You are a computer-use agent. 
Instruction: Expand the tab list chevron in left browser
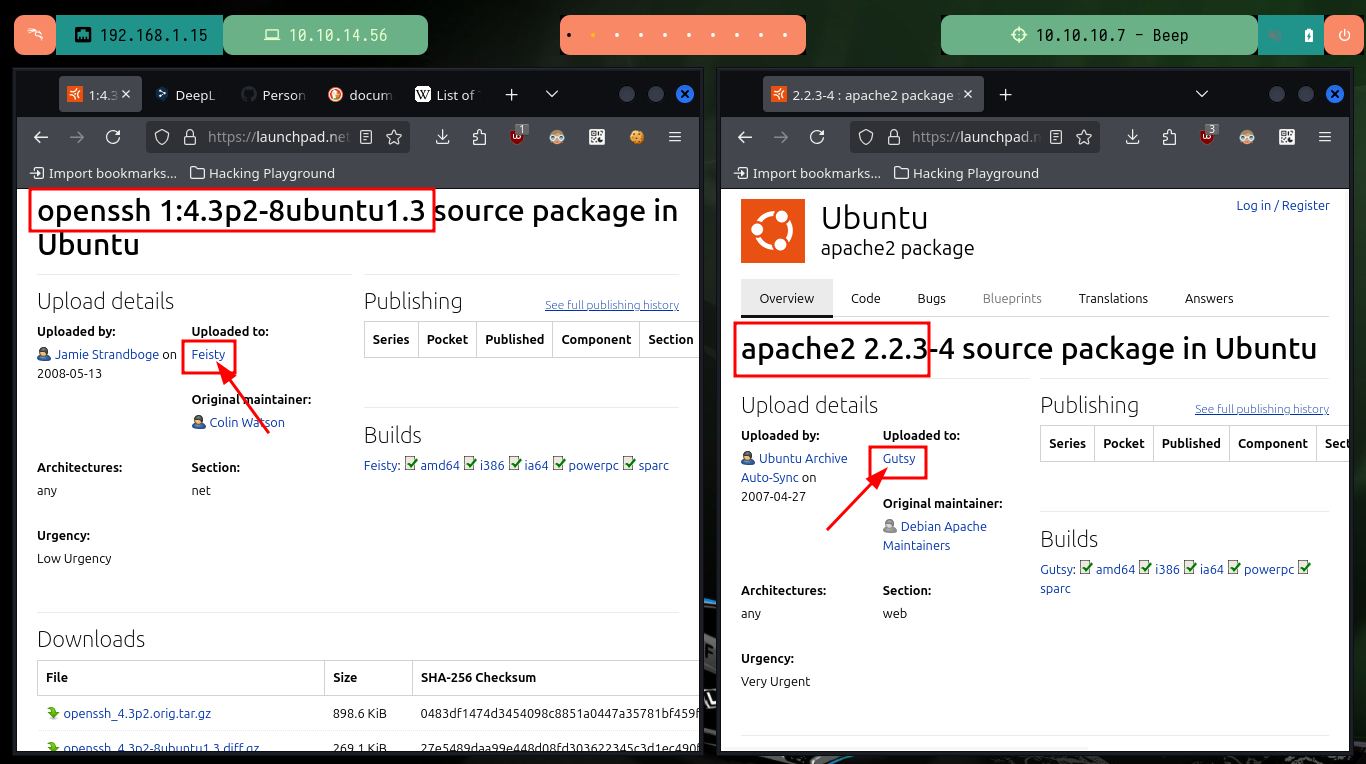point(551,94)
